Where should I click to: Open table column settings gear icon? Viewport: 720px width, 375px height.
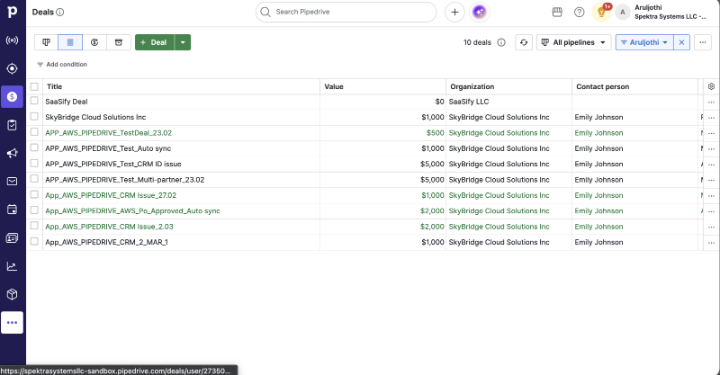[711, 86]
